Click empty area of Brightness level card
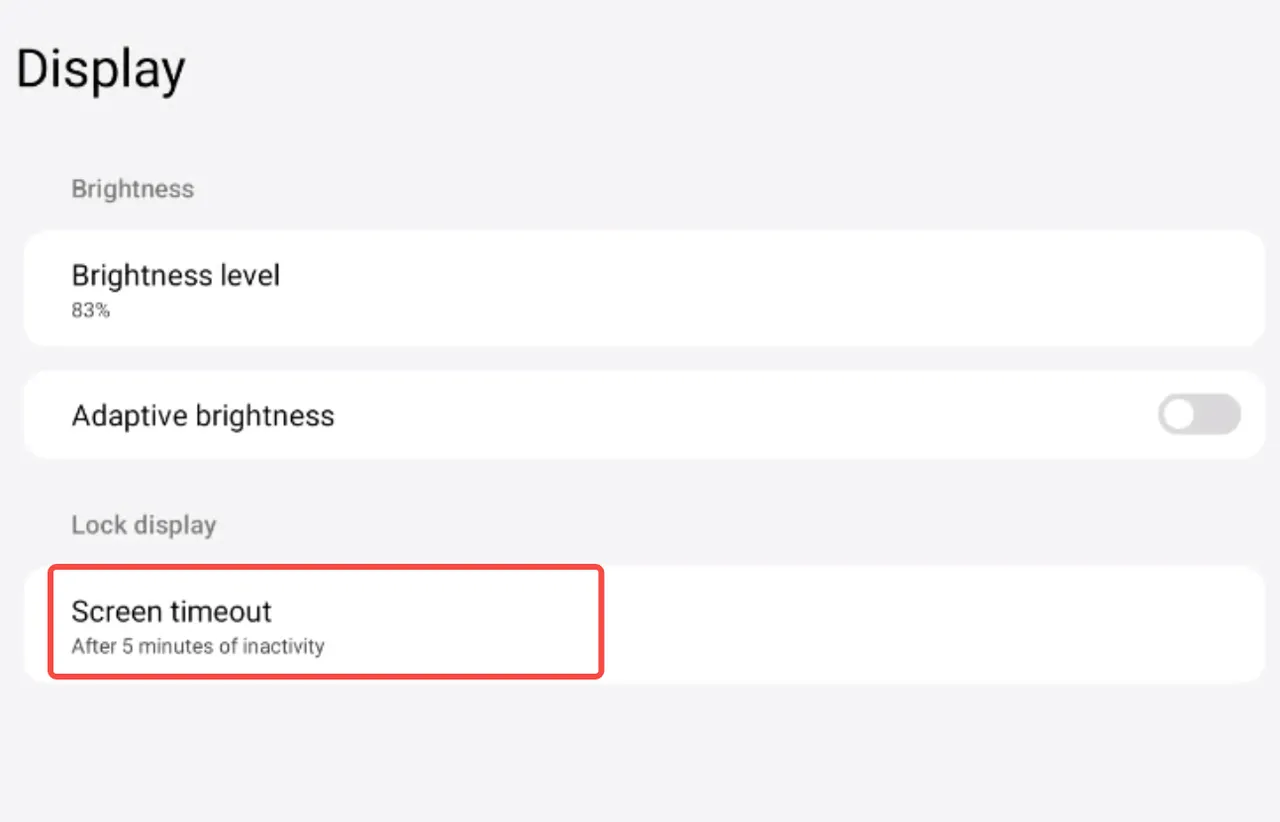Screen dimensions: 1280x822 coord(800,288)
